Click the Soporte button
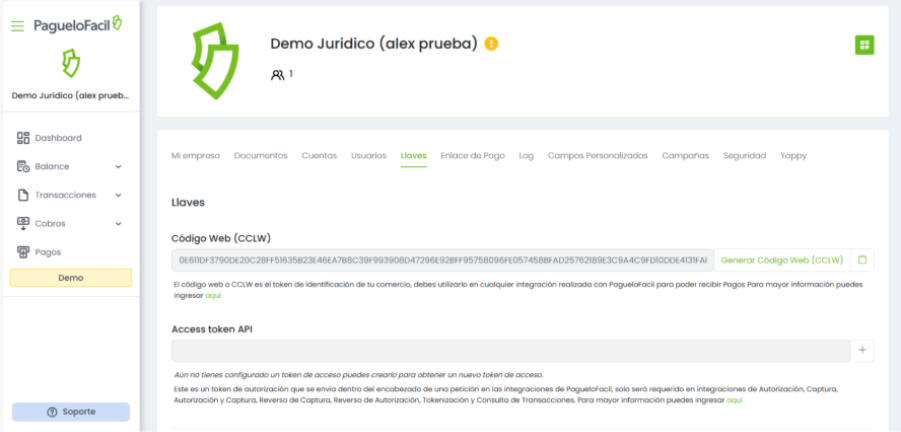Viewport: 901px width, 432px height. click(70, 412)
